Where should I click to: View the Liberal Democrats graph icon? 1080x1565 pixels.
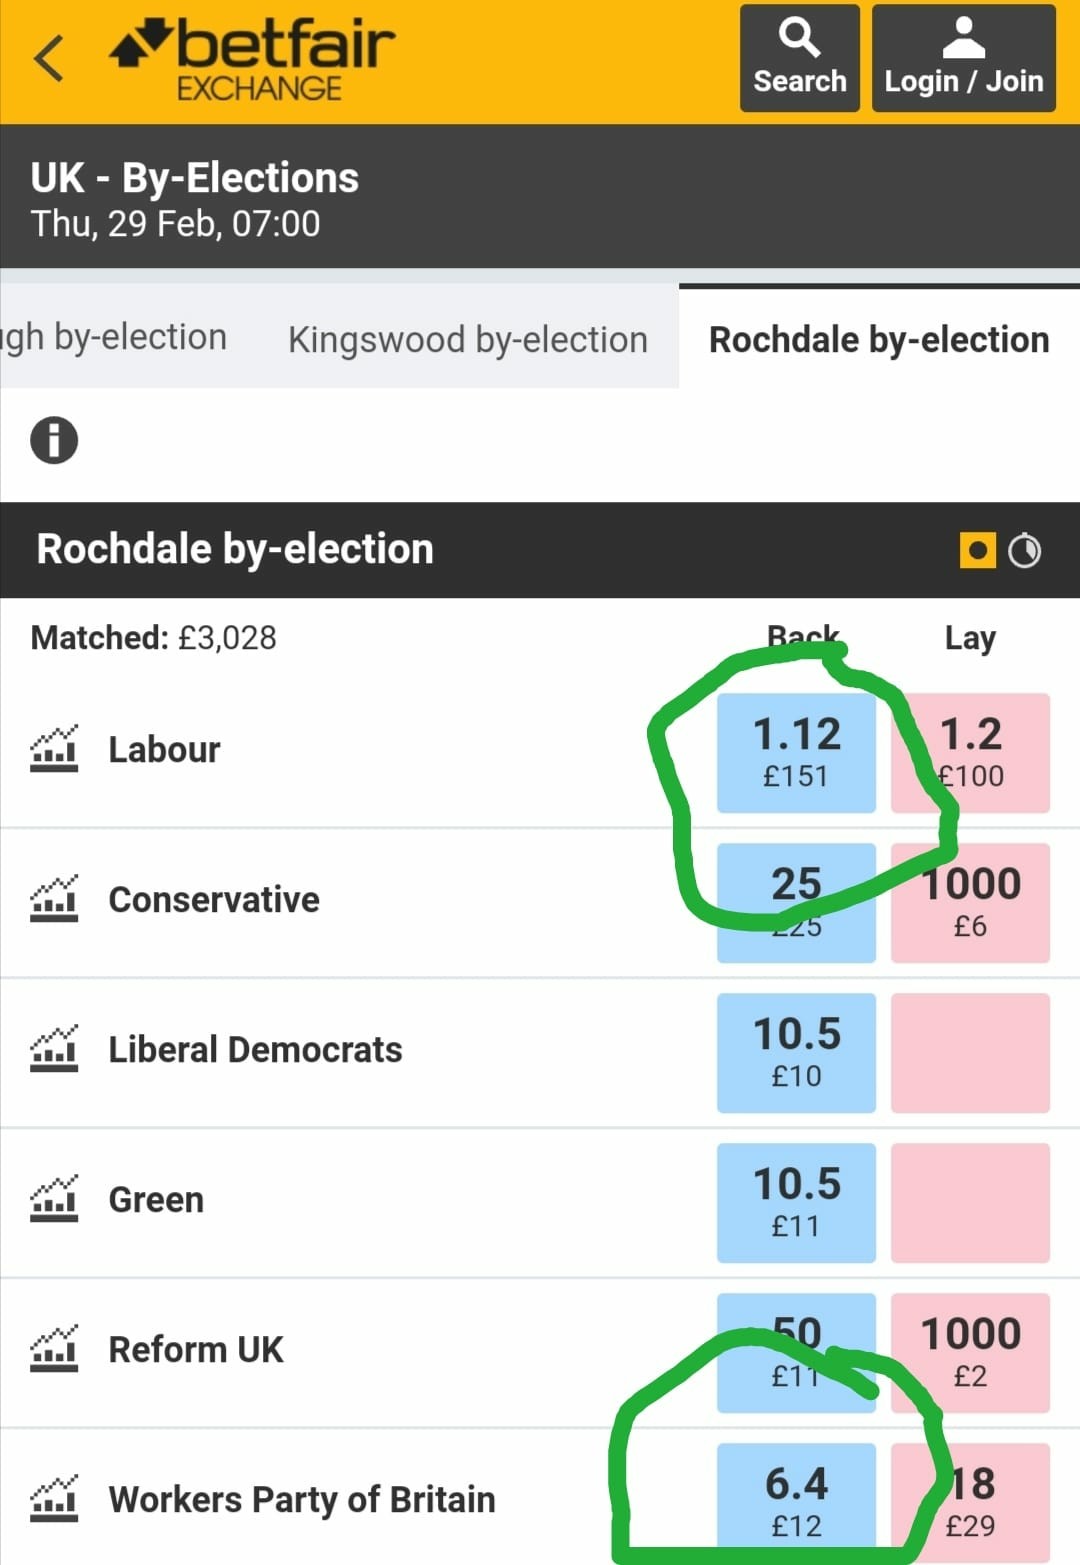(x=54, y=1049)
